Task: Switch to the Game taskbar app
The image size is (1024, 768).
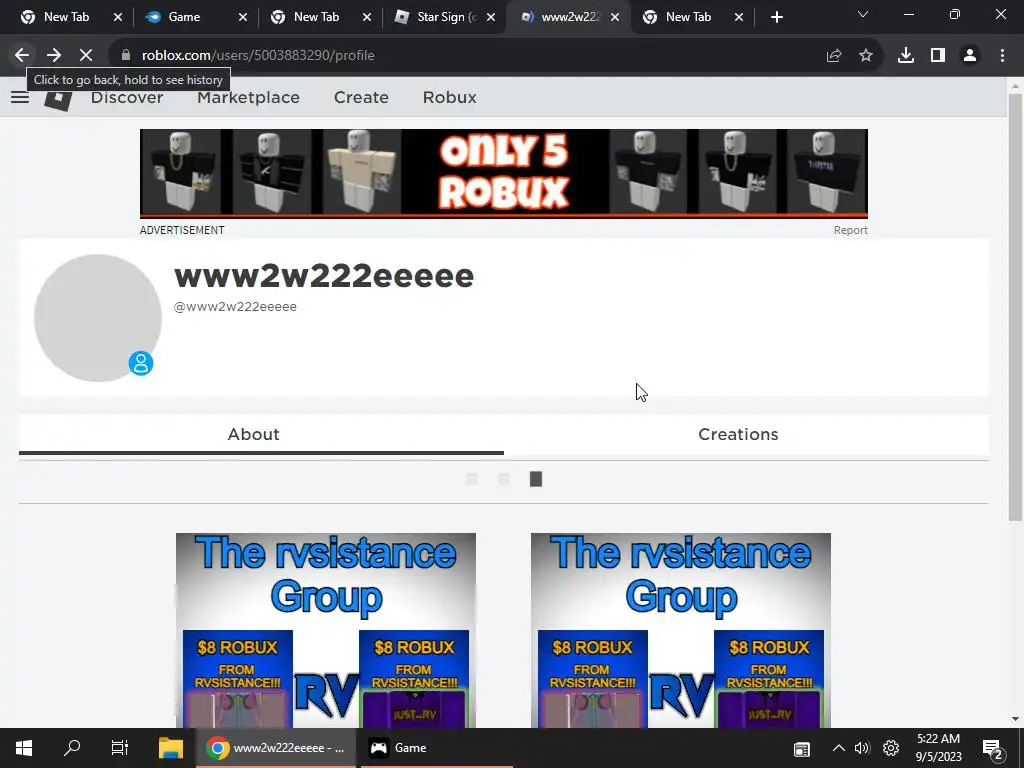Action: point(436,748)
